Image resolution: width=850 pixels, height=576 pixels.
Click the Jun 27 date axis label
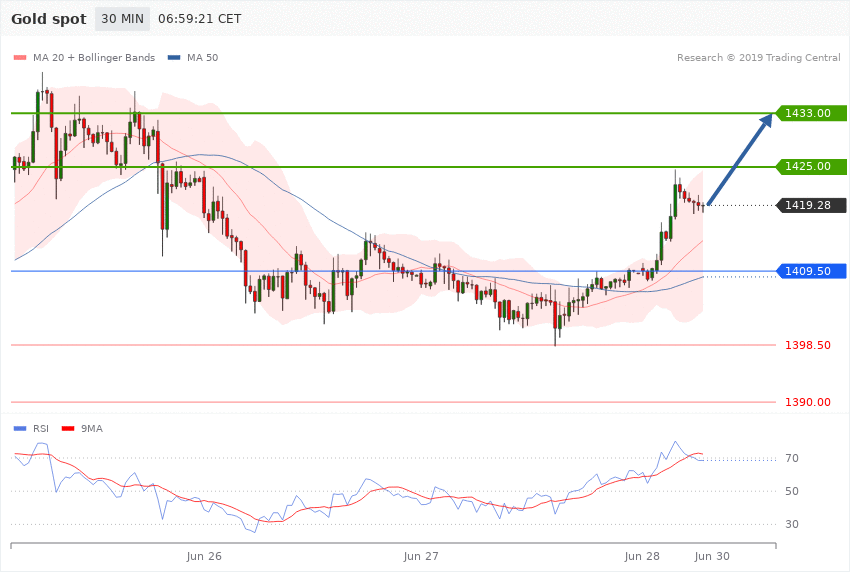(421, 556)
